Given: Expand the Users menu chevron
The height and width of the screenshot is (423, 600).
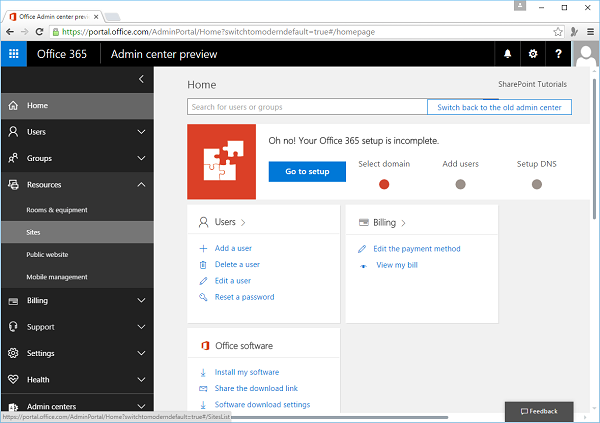Looking at the screenshot, I should coord(141,132).
